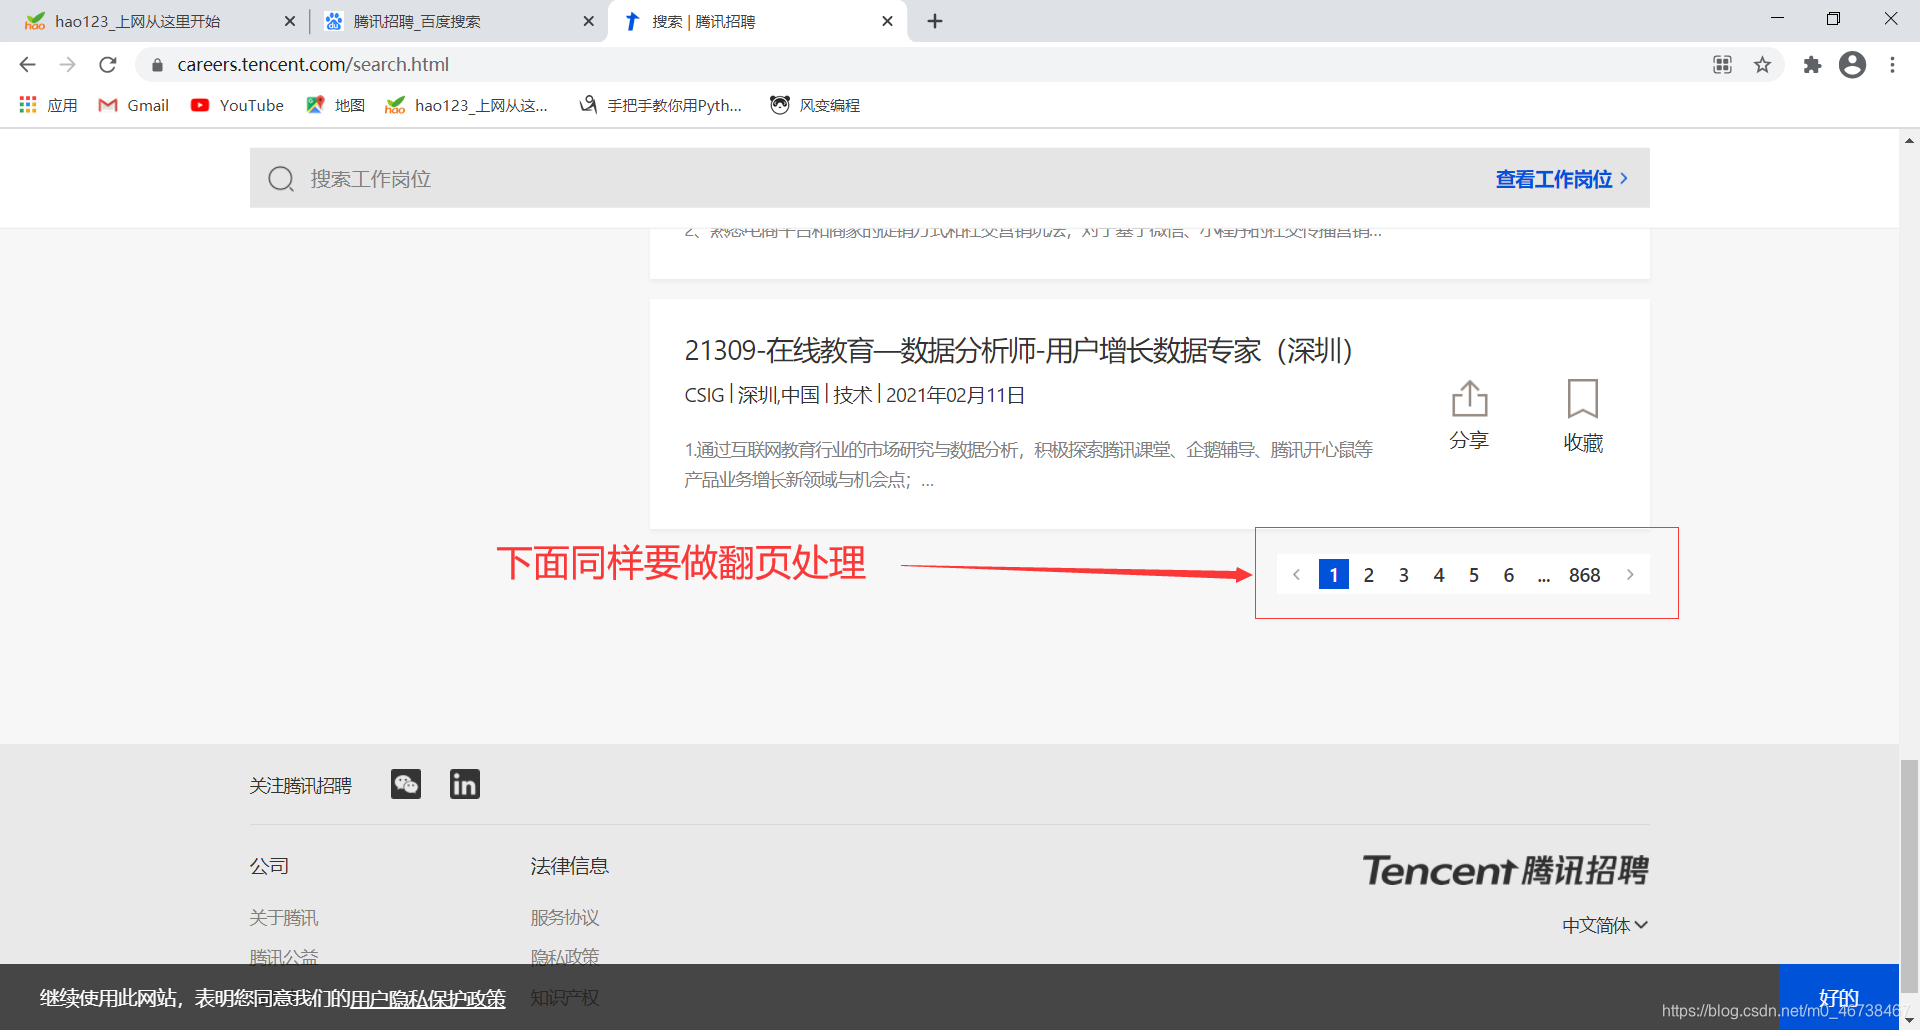The width and height of the screenshot is (1920, 1030).
Task: Open the 手把手教你用Pyth... bookmark
Action: 660,105
